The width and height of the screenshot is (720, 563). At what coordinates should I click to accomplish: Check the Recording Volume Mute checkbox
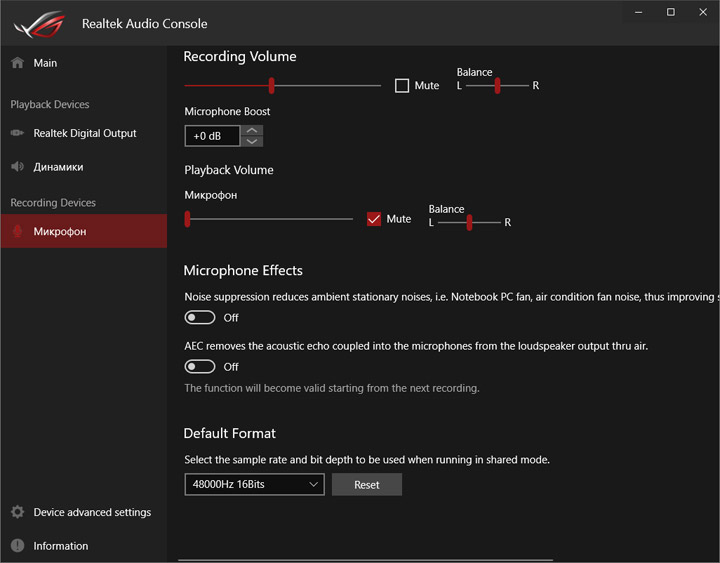pyautogui.click(x=402, y=86)
